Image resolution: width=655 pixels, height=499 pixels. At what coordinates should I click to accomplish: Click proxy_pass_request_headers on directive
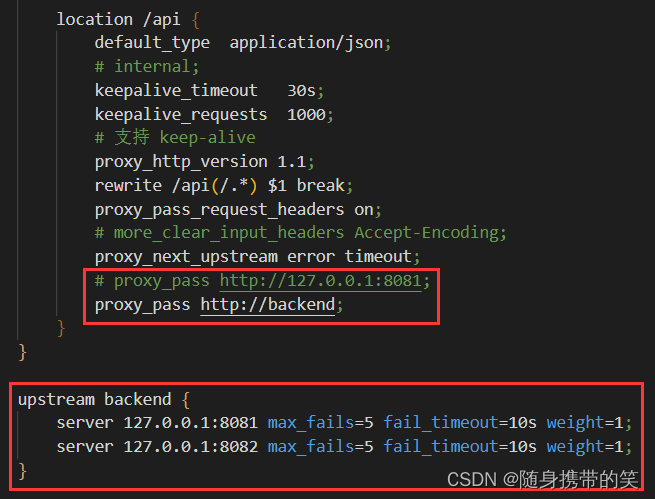(x=238, y=209)
